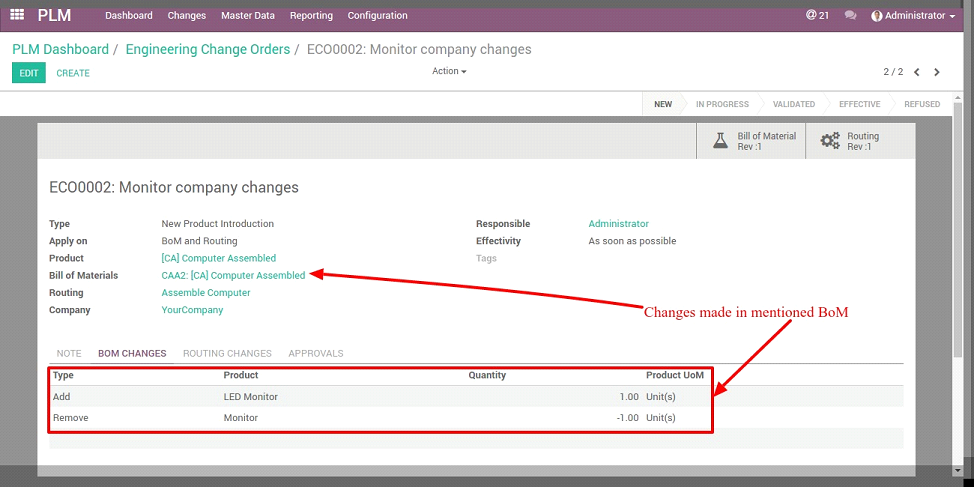Go to the previous record arrow

(917, 72)
